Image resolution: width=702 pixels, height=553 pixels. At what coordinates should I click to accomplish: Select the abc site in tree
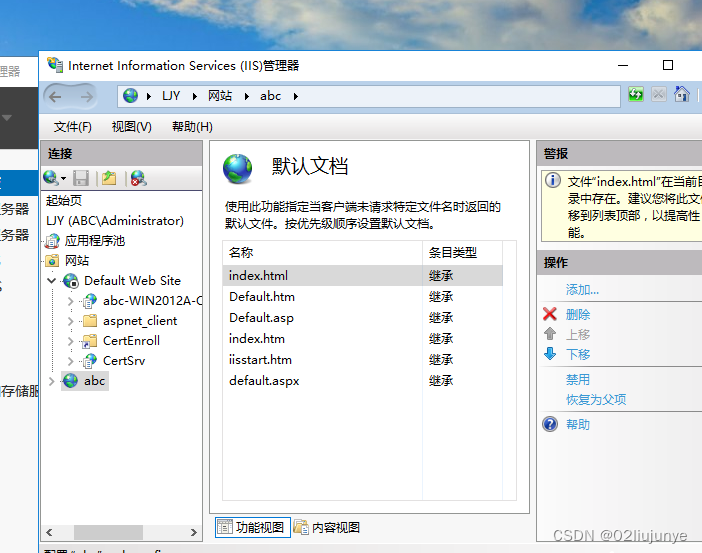(x=94, y=381)
